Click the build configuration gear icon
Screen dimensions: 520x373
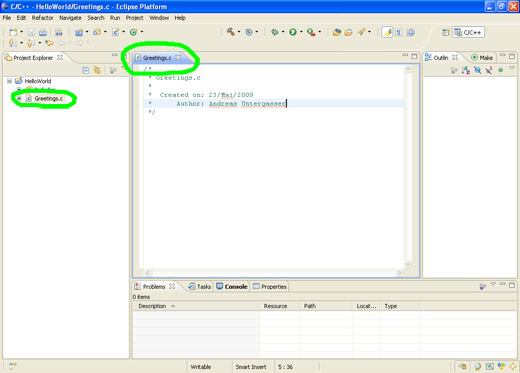pyautogui.click(x=249, y=32)
